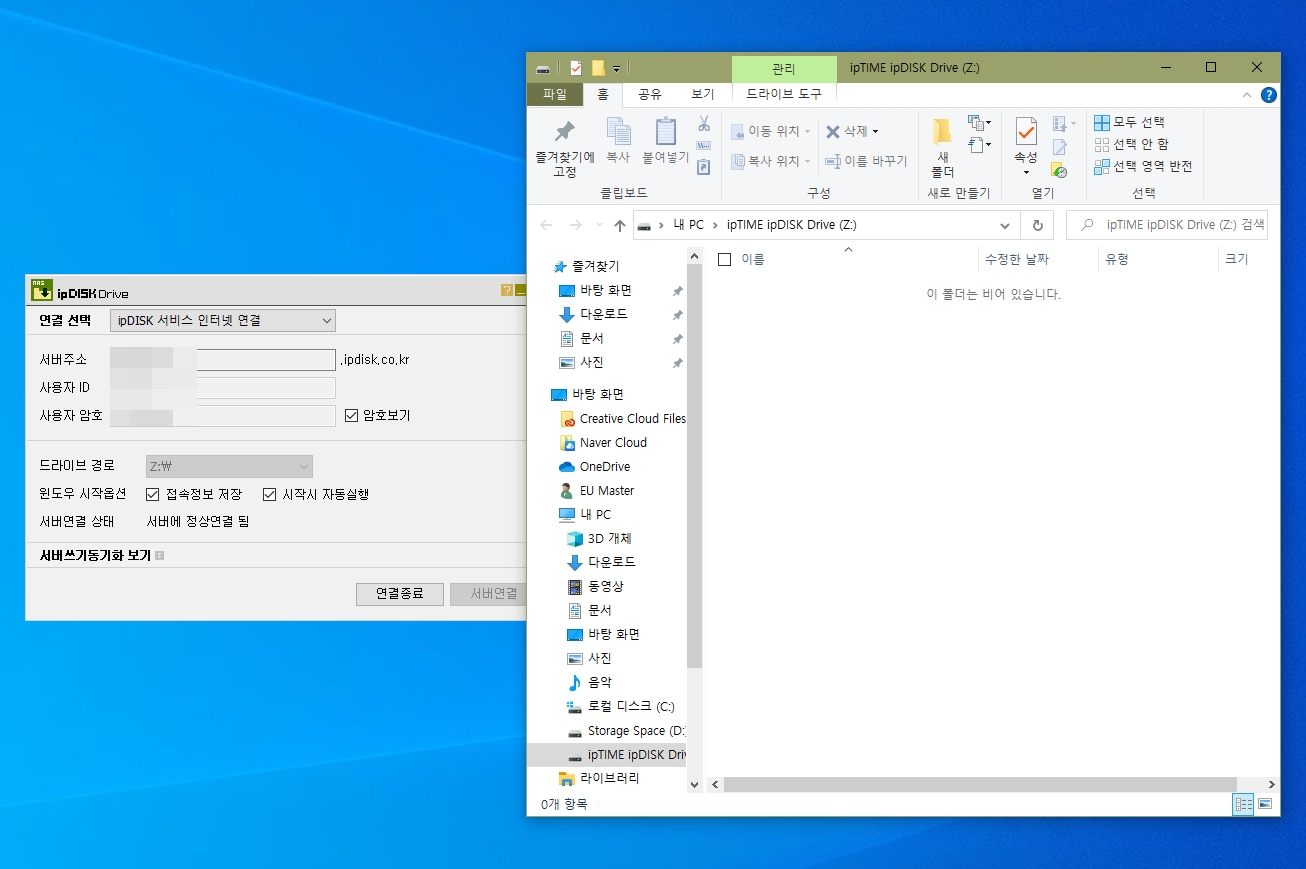The width and height of the screenshot is (1306, 869).
Task: Collapse the ribbon with the chevron
Action: (x=1246, y=95)
